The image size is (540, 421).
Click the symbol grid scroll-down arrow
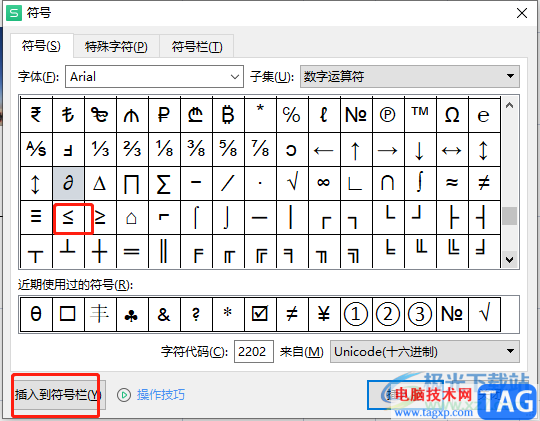point(510,260)
